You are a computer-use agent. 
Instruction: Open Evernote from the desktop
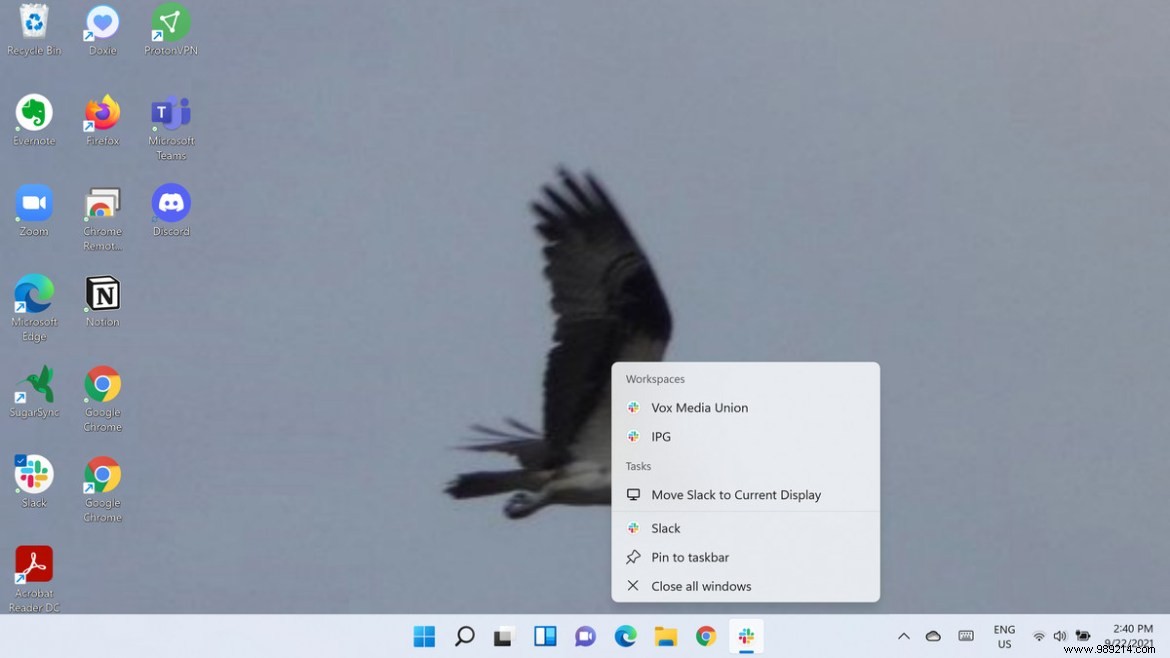(33, 112)
